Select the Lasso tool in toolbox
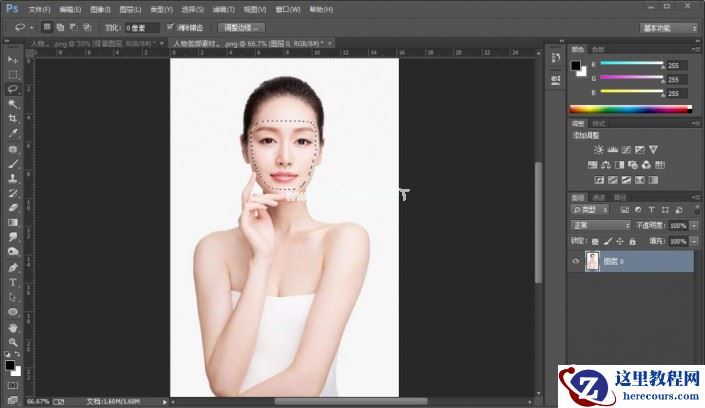This screenshot has width=705, height=408. click(13, 89)
